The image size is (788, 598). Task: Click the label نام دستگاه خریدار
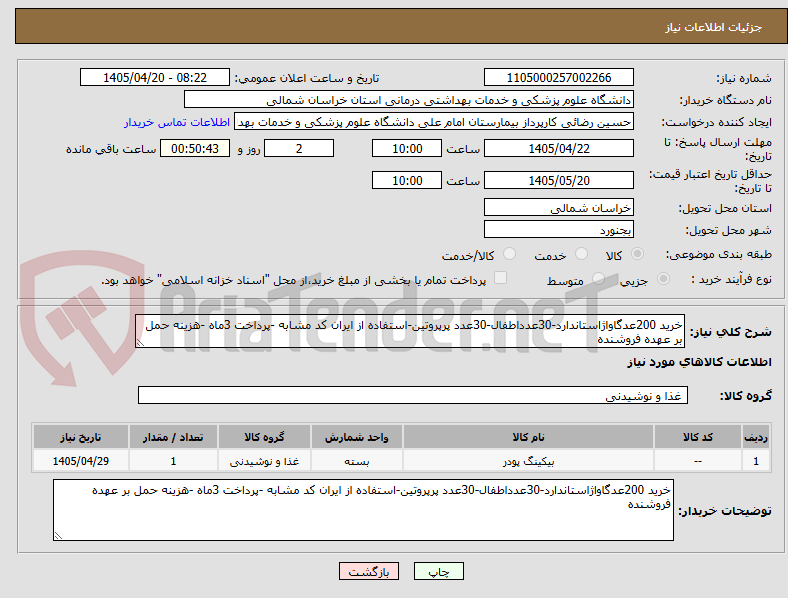point(726,101)
